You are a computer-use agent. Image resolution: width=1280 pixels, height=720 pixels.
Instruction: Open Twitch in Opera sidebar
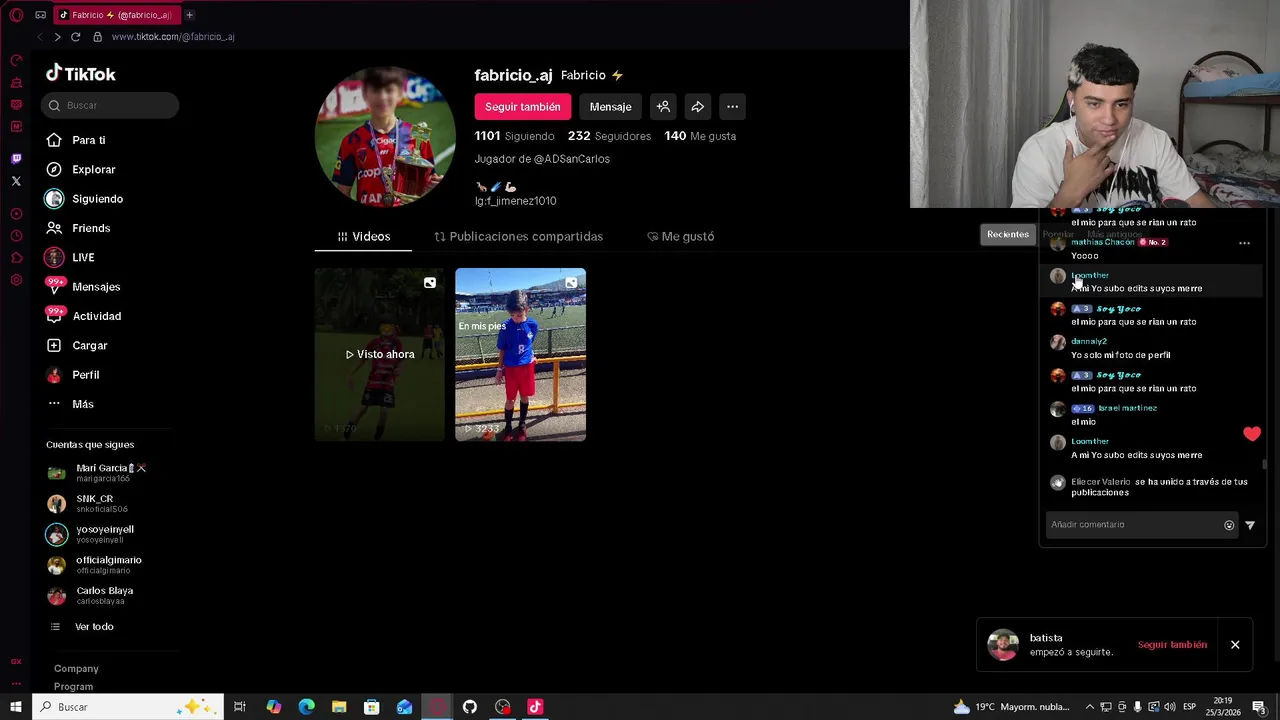pos(16,159)
